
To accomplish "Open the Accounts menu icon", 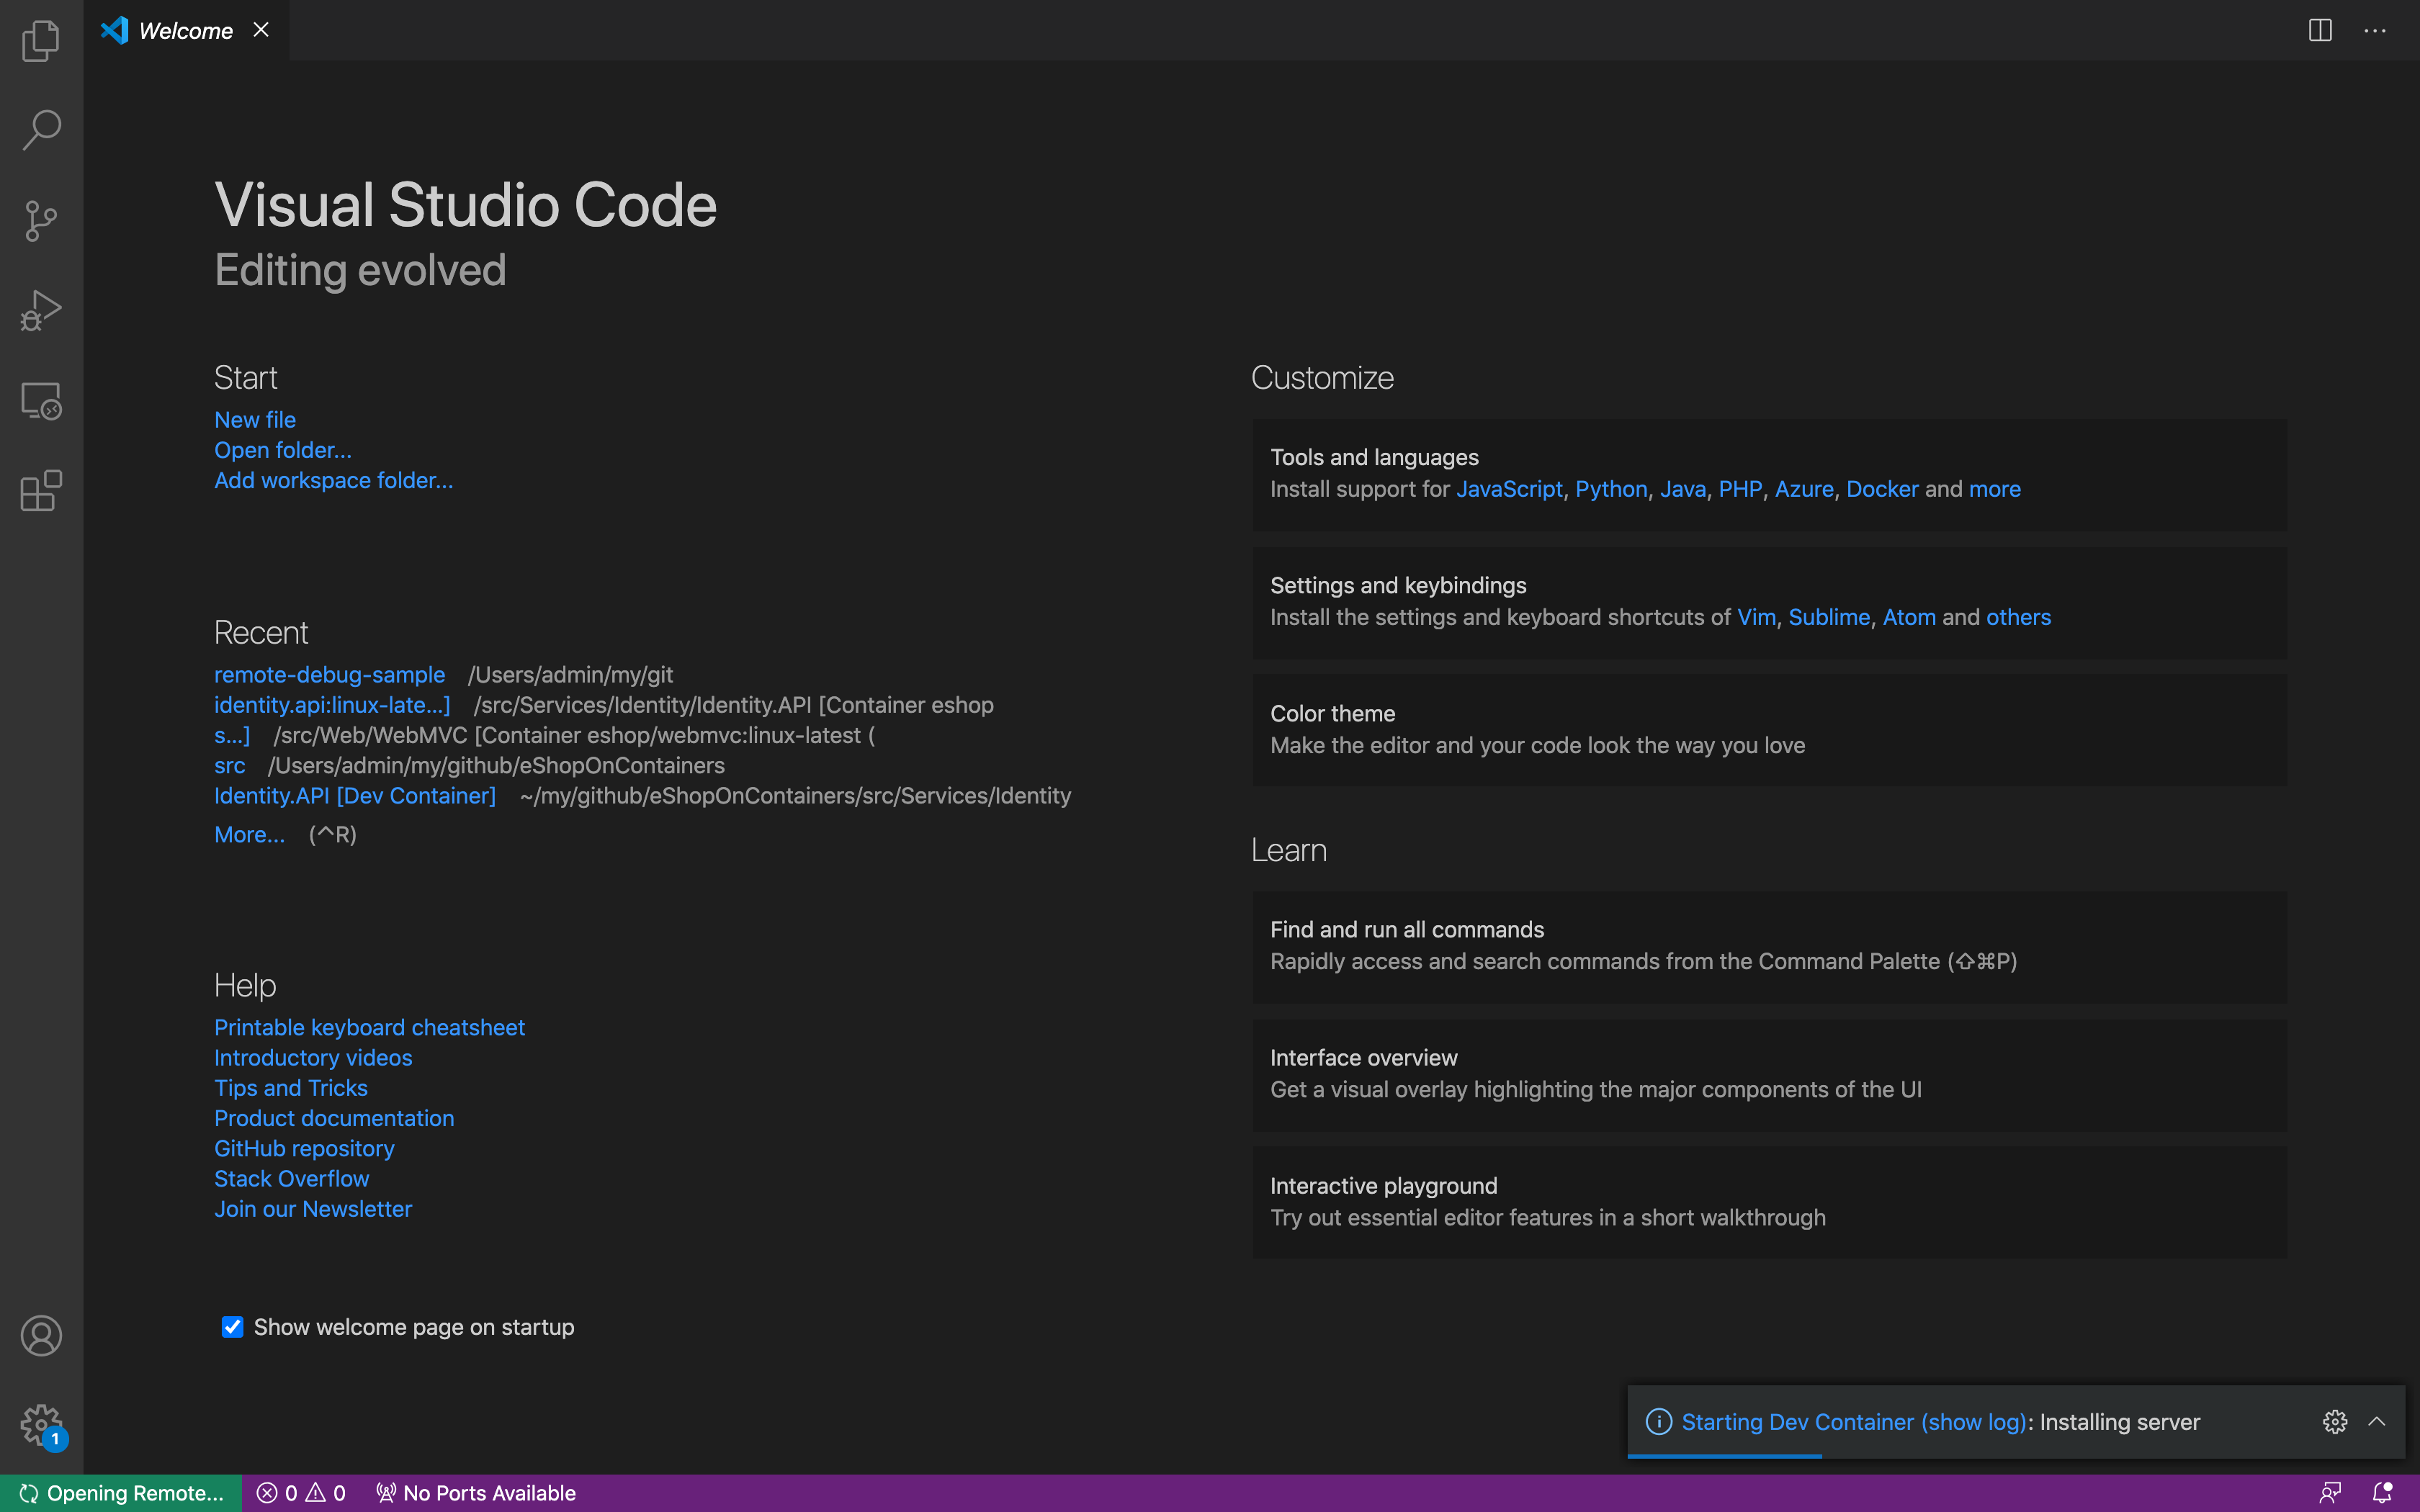I will (41, 1336).
